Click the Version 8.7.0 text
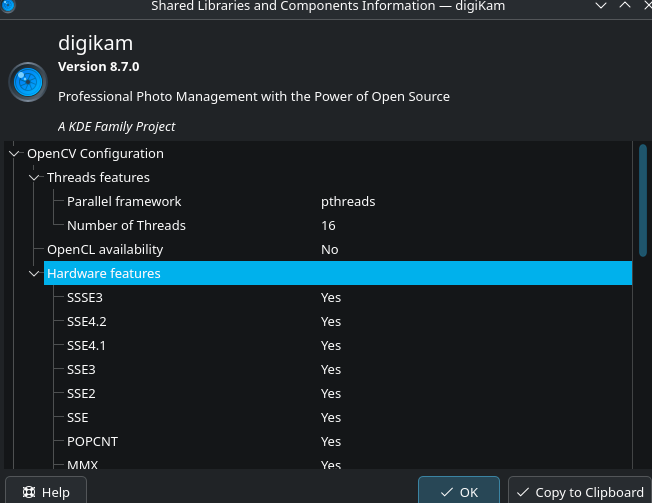Screen dimensions: 652x503 (x=99, y=67)
